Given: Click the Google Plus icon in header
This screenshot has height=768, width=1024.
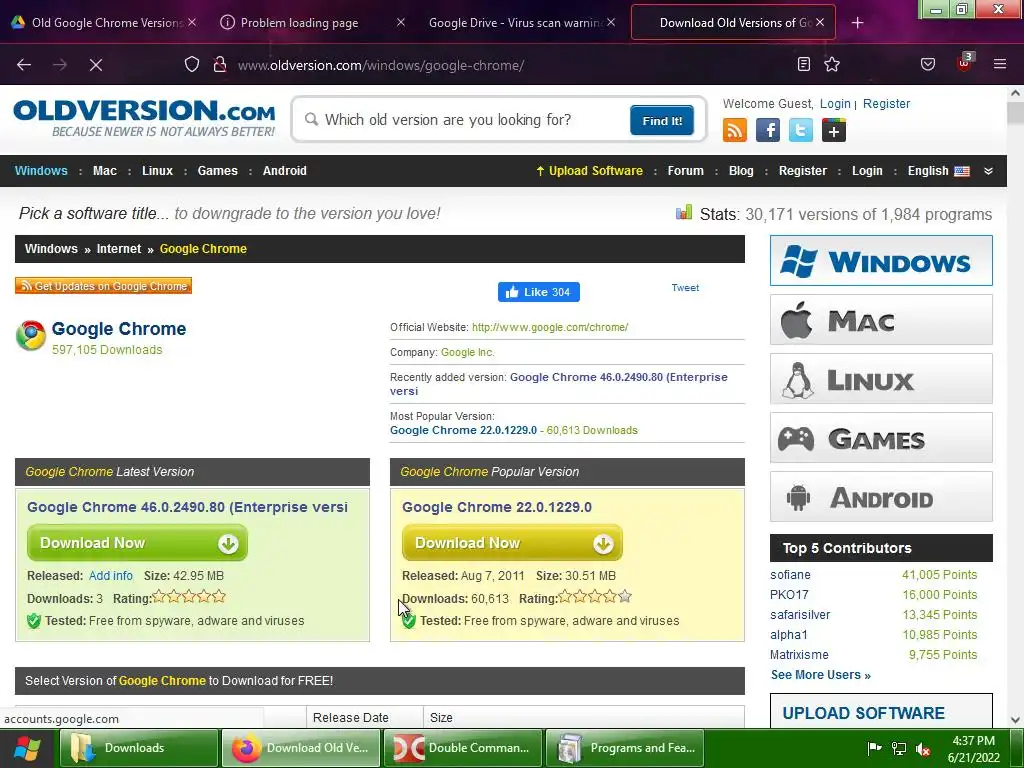Looking at the screenshot, I should point(834,130).
